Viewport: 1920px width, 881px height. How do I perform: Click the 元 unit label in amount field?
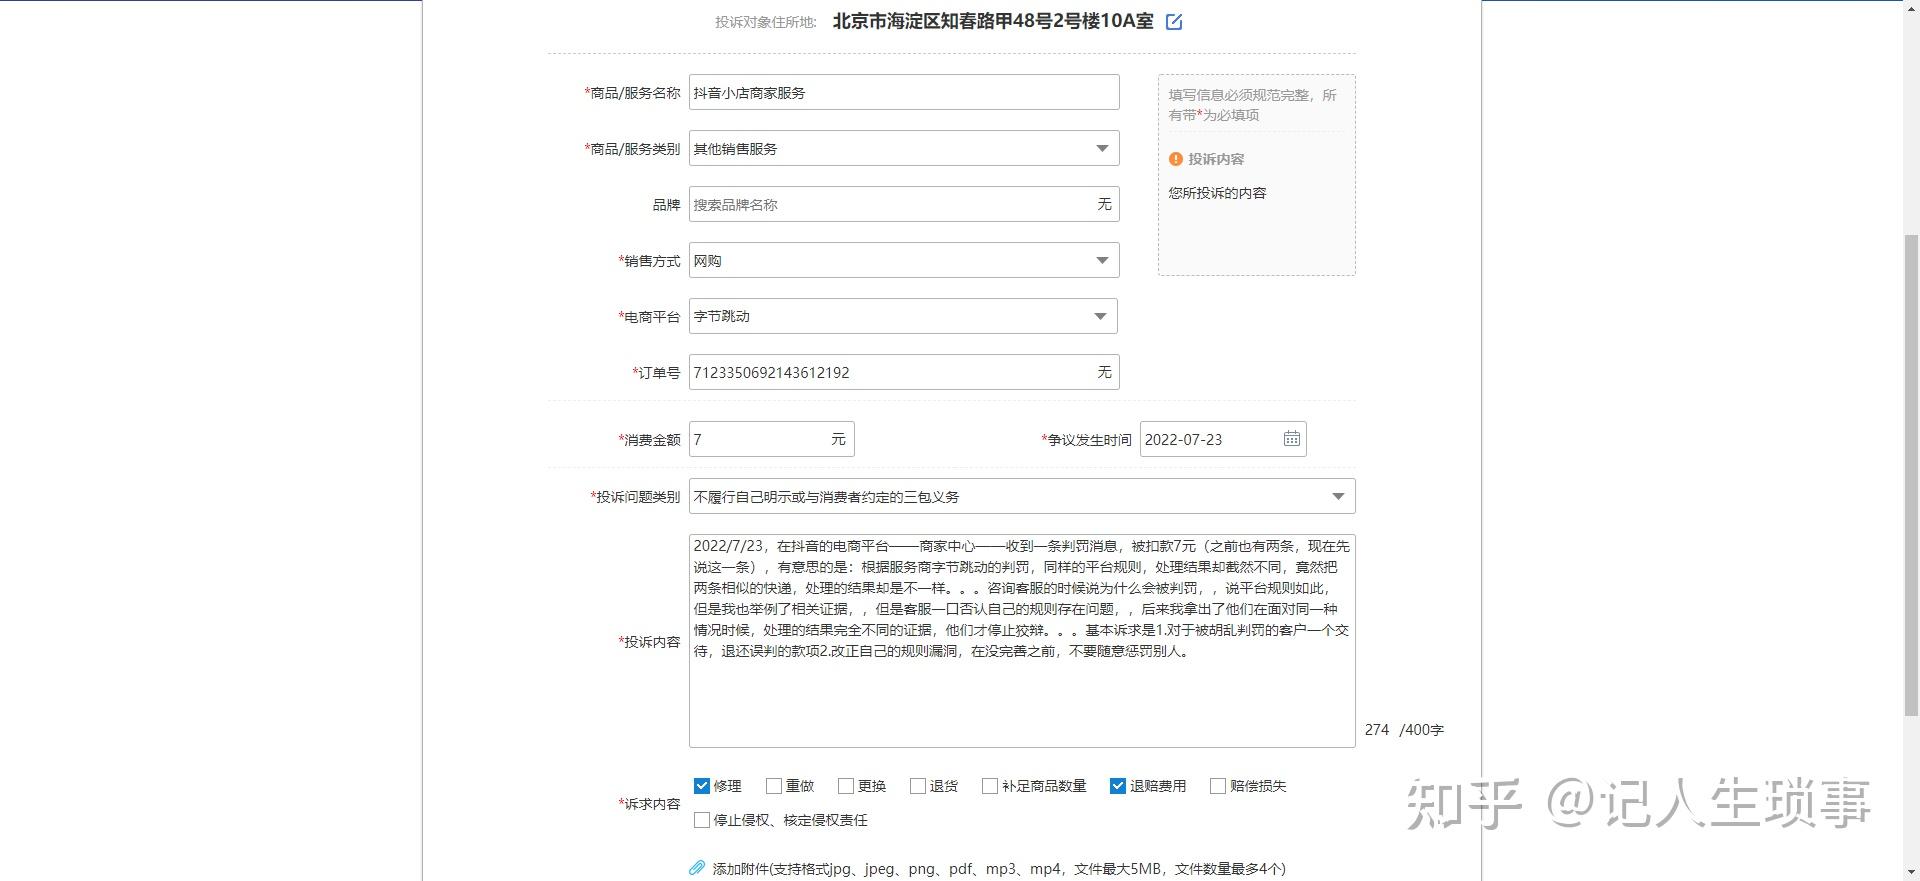(x=838, y=439)
